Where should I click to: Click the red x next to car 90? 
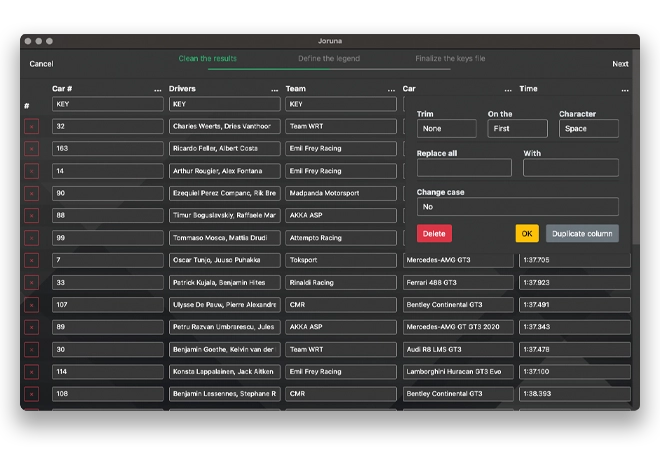31,193
